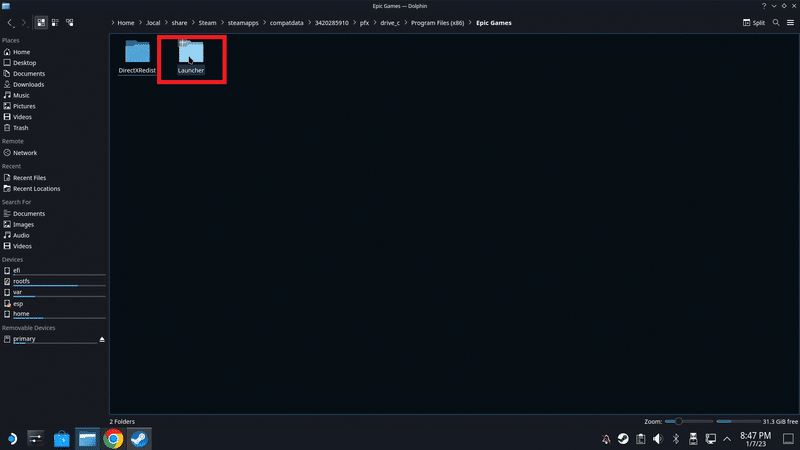Viewport: 800px width, 450px height.
Task: Click the free disk space bar
Action: [738, 421]
